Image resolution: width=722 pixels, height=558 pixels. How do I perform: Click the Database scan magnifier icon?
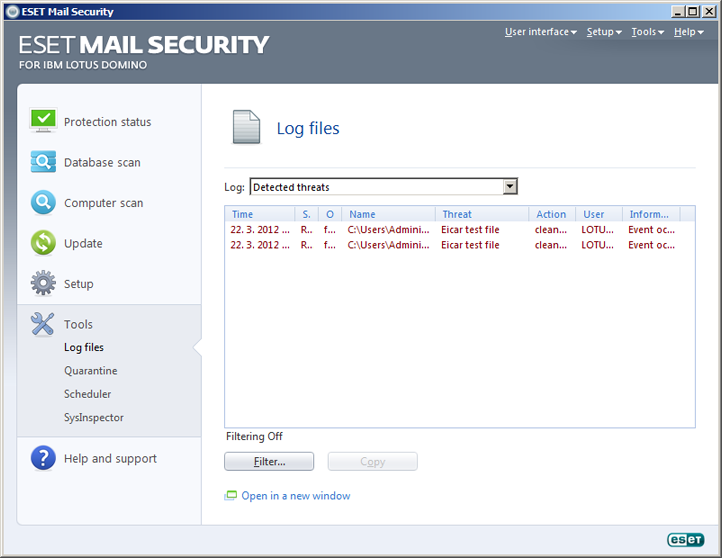point(43,162)
